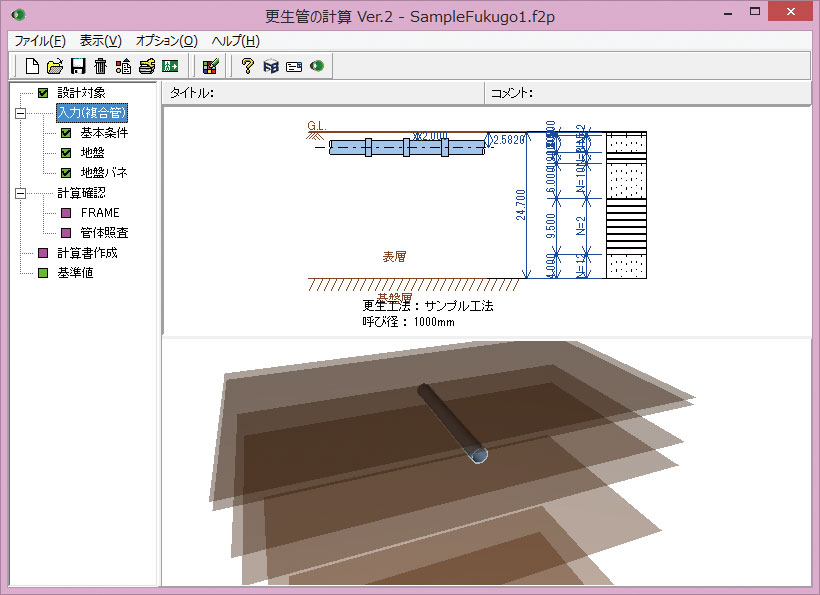The width and height of the screenshot is (820, 595).
Task: Click the green oval icon in toolbar
Action: [317, 66]
